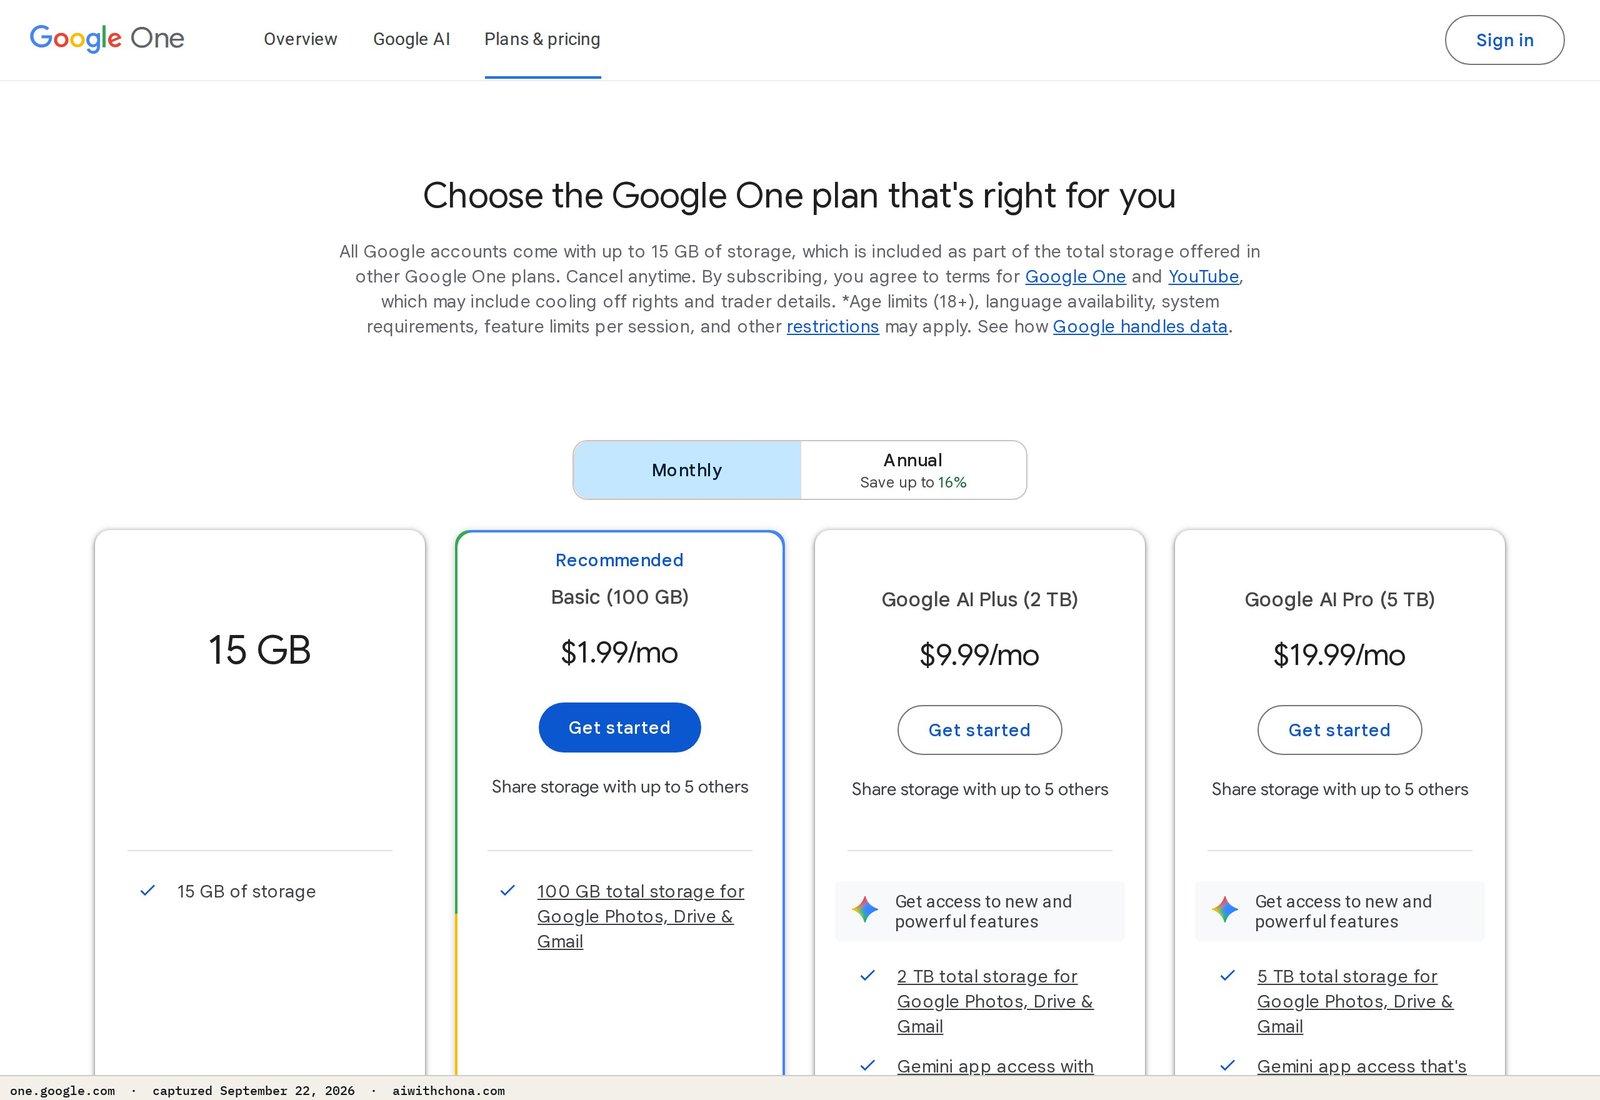Click the Sign in button

1505,40
